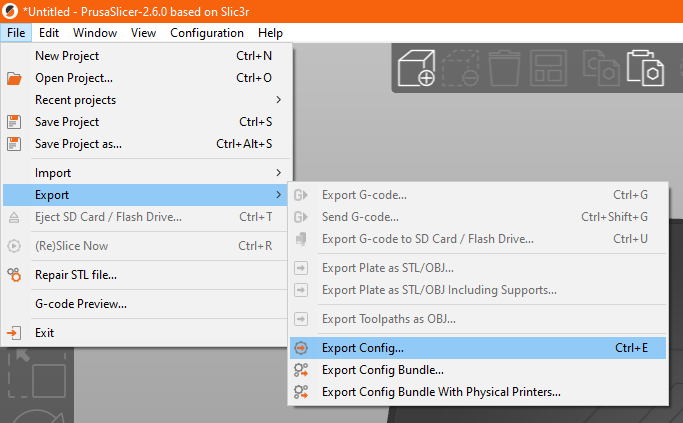Viewport: 683px width, 423px height.
Task: Select Export Config... highlighted entry
Action: (x=478, y=348)
